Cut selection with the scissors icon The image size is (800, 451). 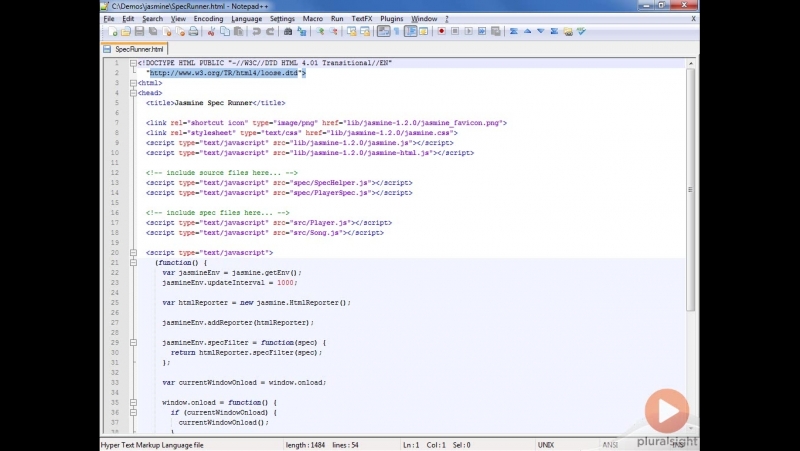pyautogui.click(x=211, y=32)
